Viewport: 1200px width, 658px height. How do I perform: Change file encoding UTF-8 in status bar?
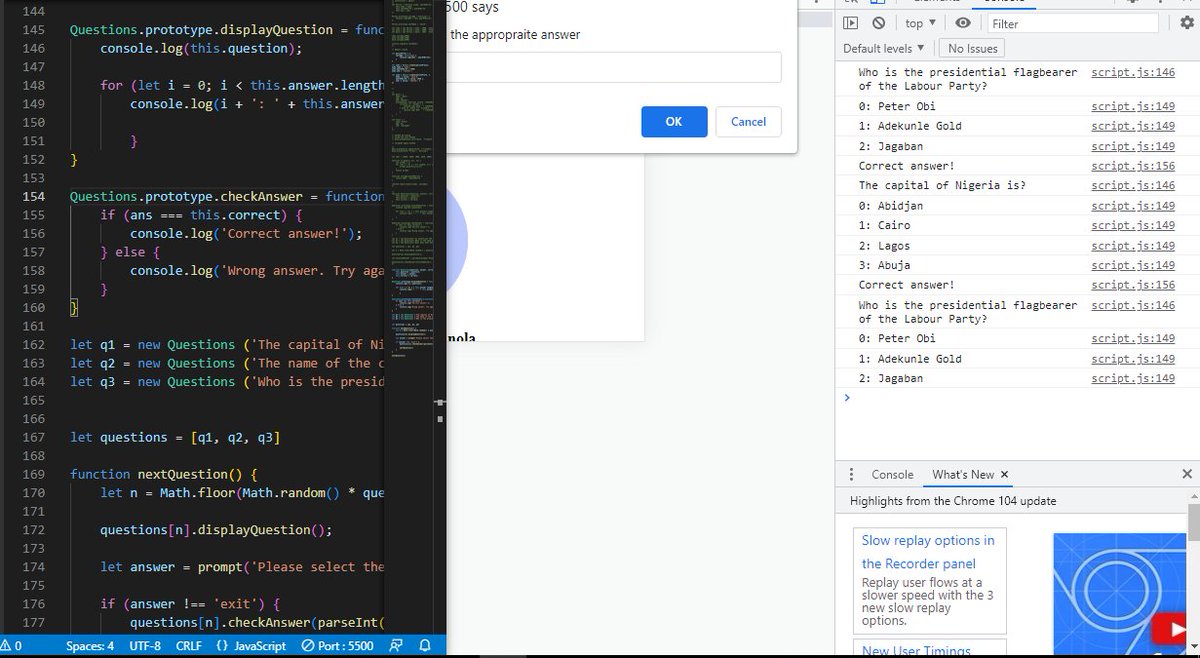click(x=145, y=645)
